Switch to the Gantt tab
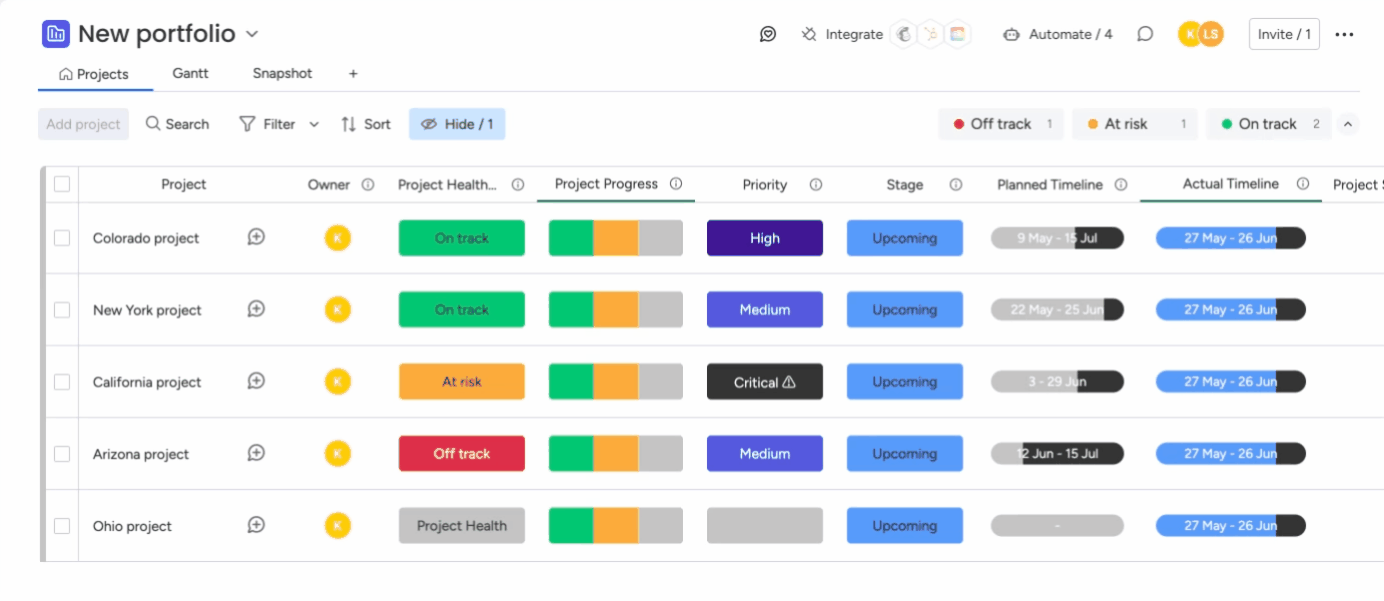The image size is (1384, 601). pyautogui.click(x=190, y=74)
